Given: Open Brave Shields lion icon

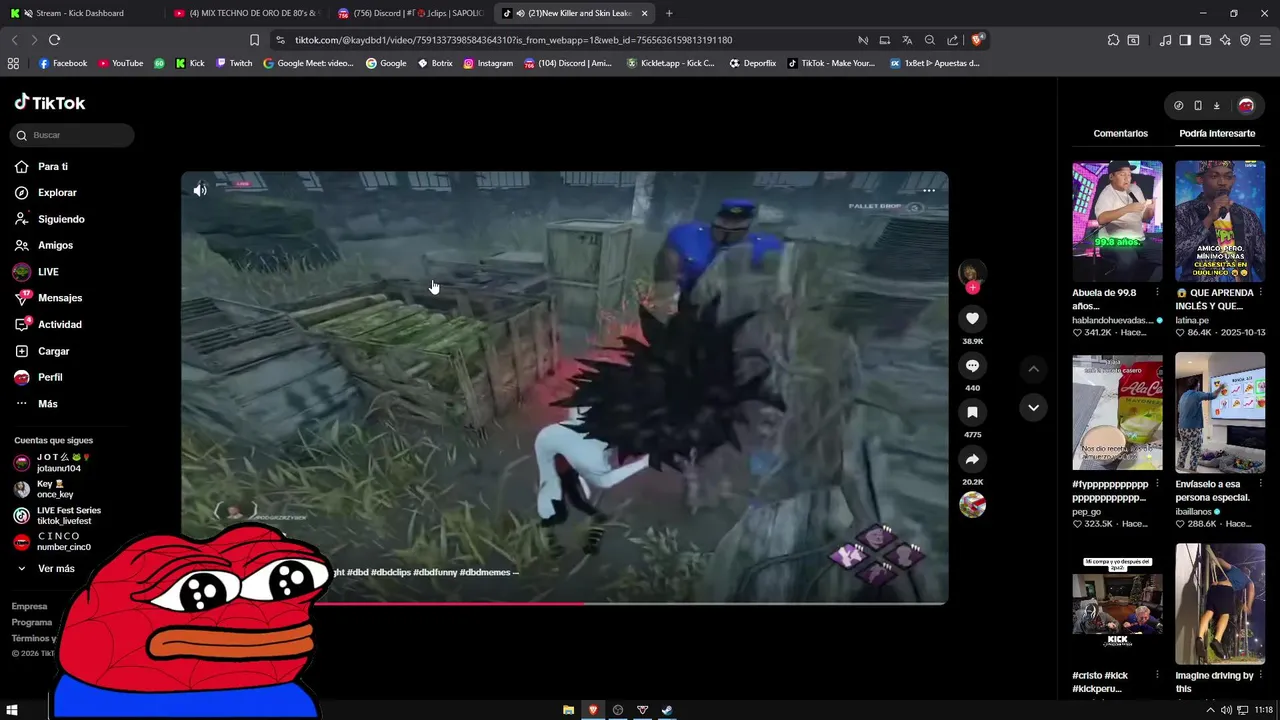Looking at the screenshot, I should [978, 40].
